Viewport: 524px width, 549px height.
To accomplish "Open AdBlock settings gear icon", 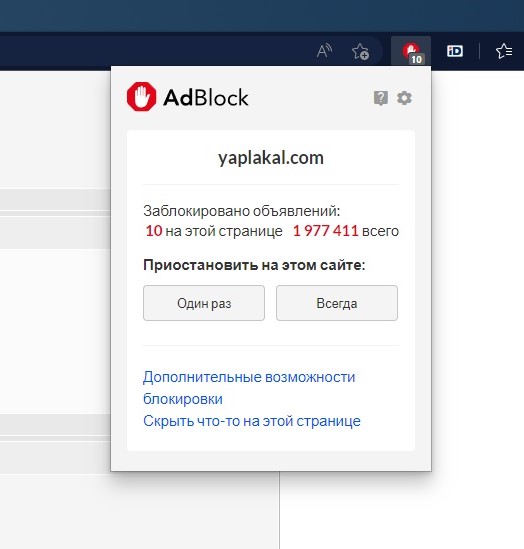I will pos(404,98).
